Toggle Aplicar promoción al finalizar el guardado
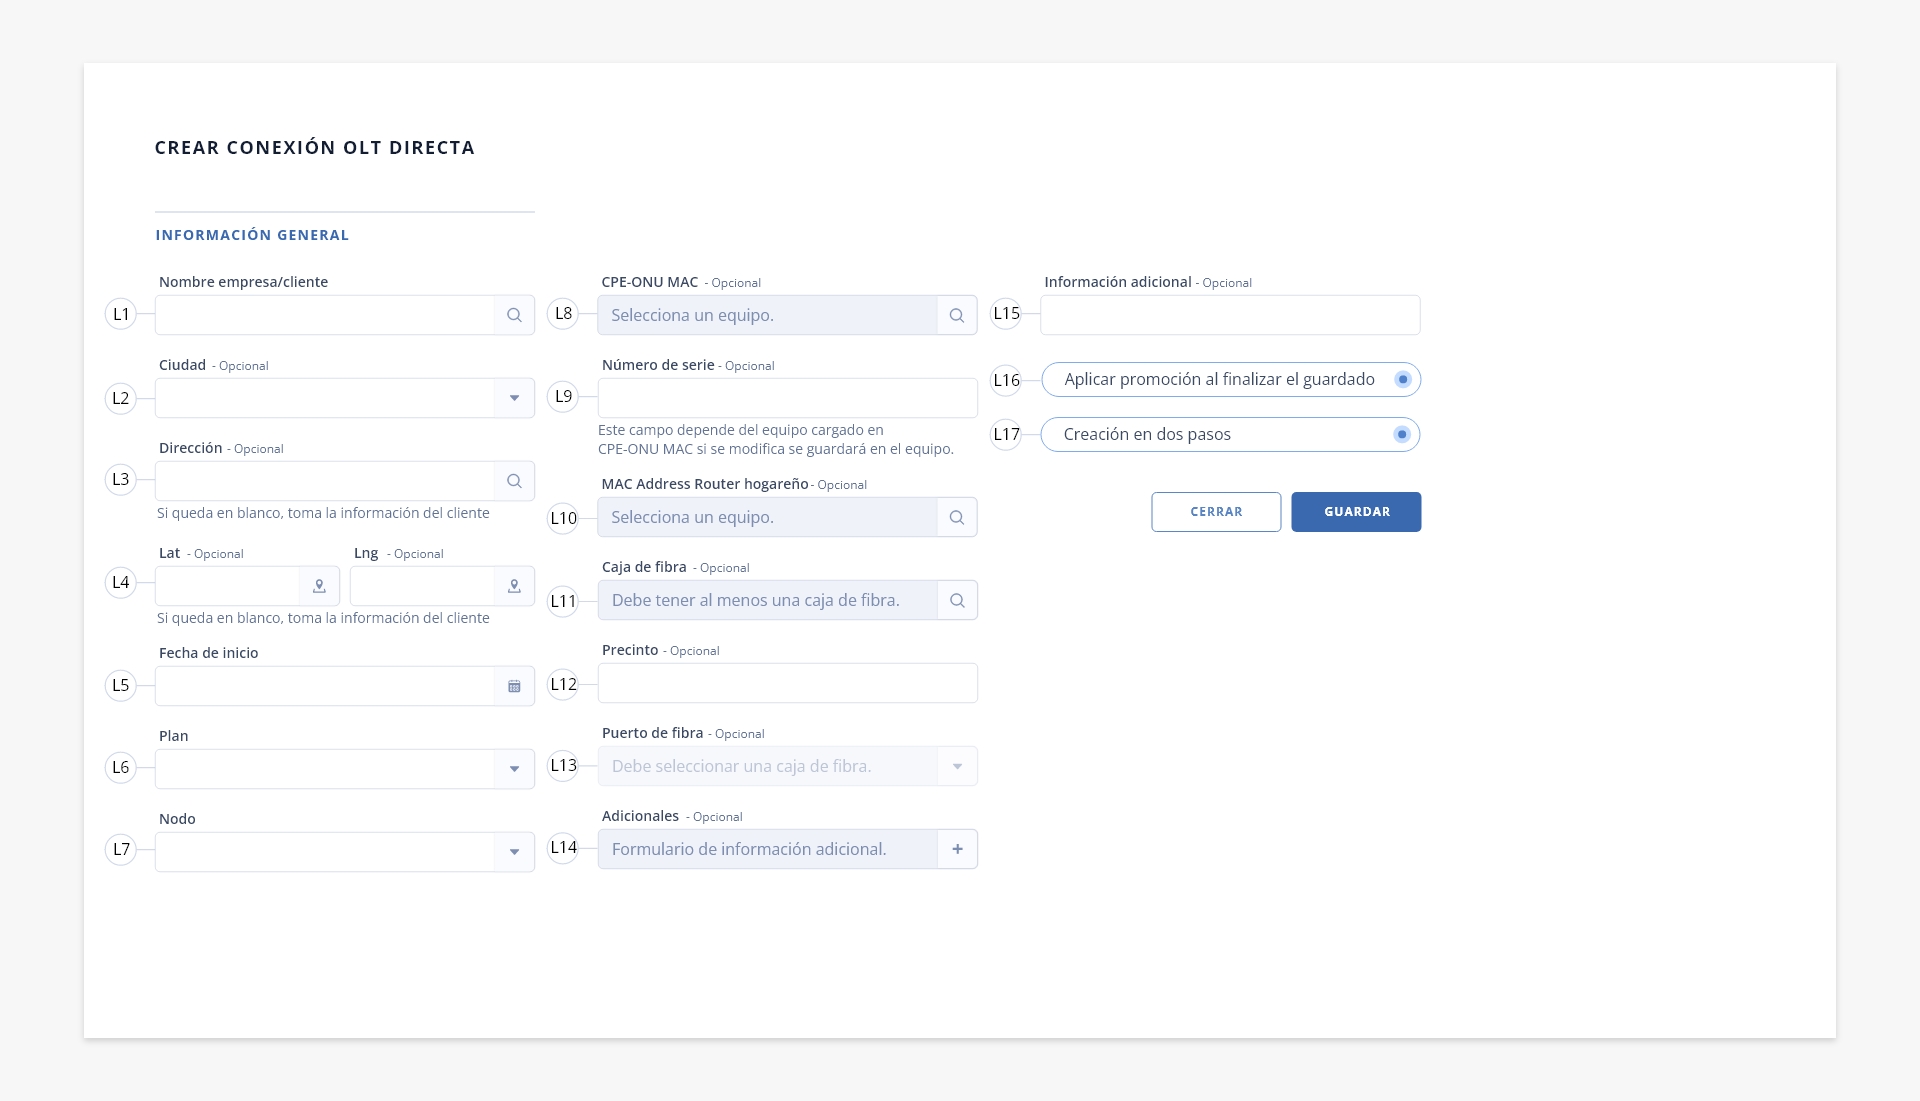 point(1403,380)
